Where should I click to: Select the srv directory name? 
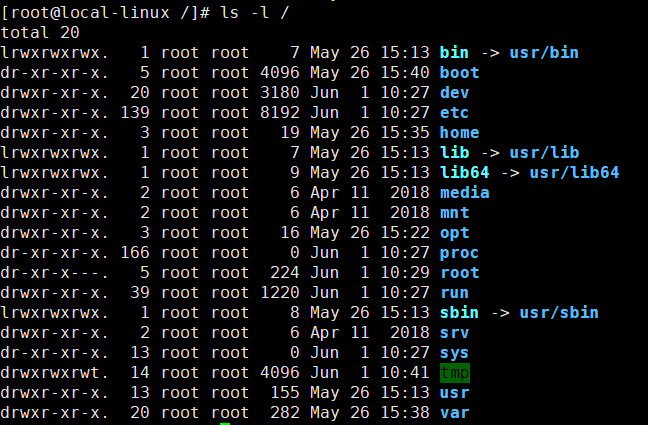[454, 332]
